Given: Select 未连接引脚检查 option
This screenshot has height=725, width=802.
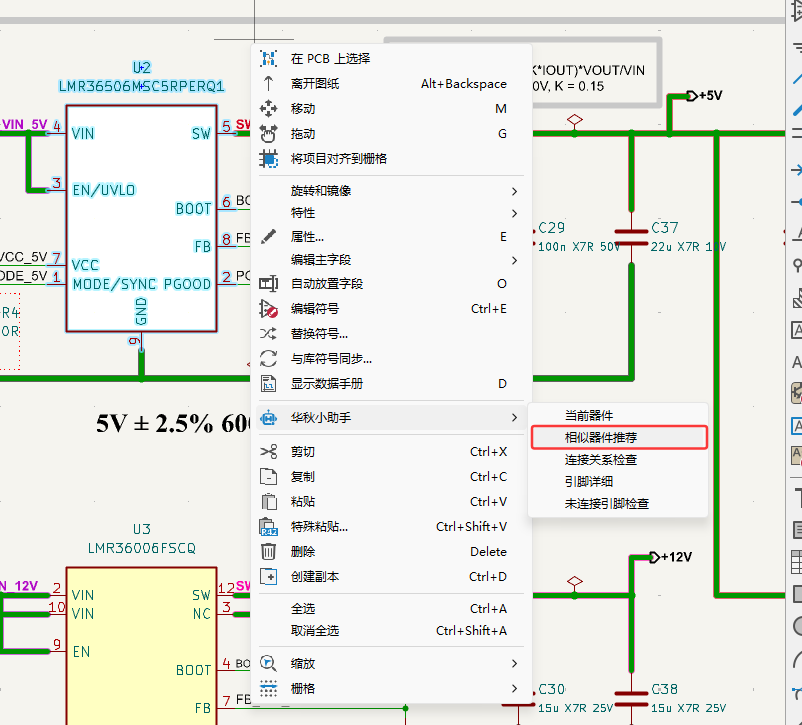Looking at the screenshot, I should click(x=606, y=504).
